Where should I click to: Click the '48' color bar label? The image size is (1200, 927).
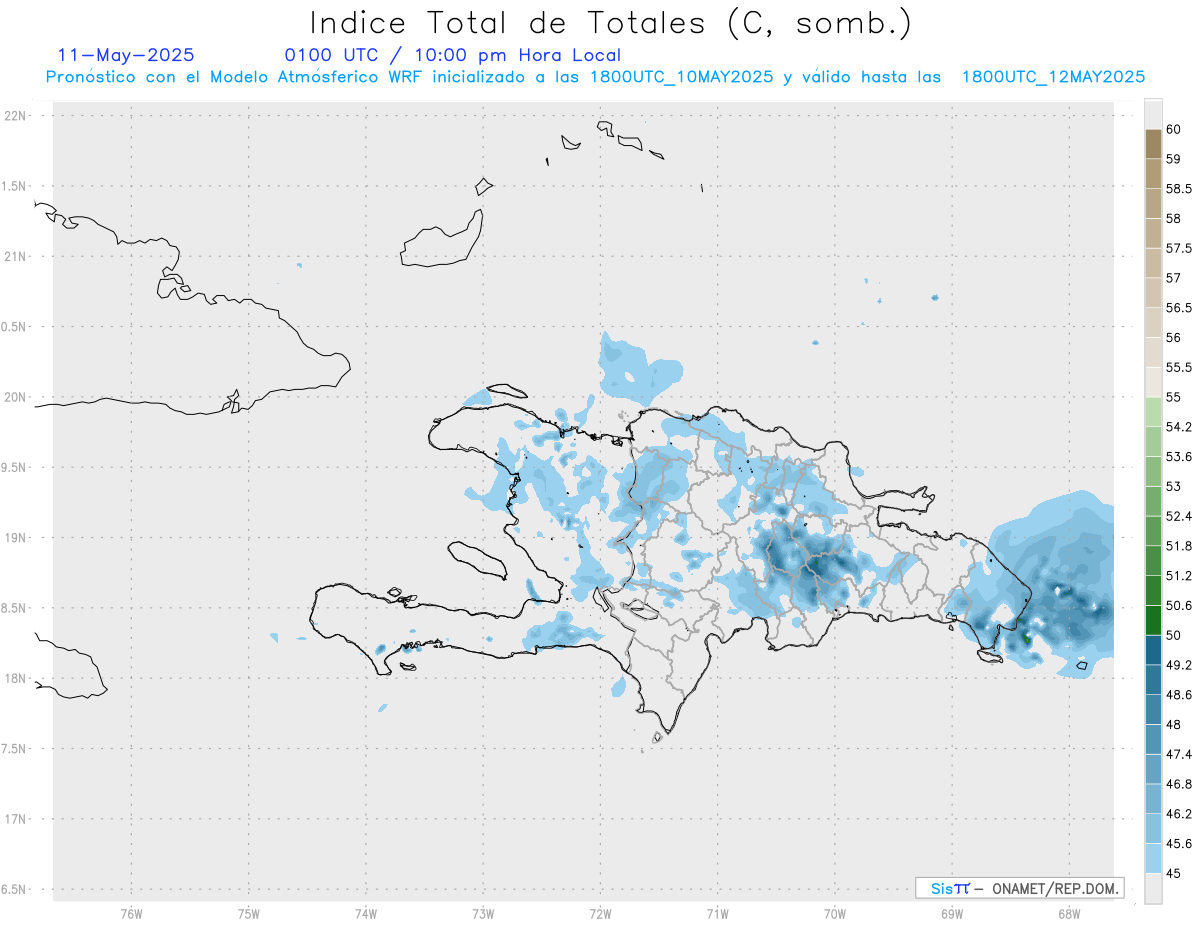1174,723
